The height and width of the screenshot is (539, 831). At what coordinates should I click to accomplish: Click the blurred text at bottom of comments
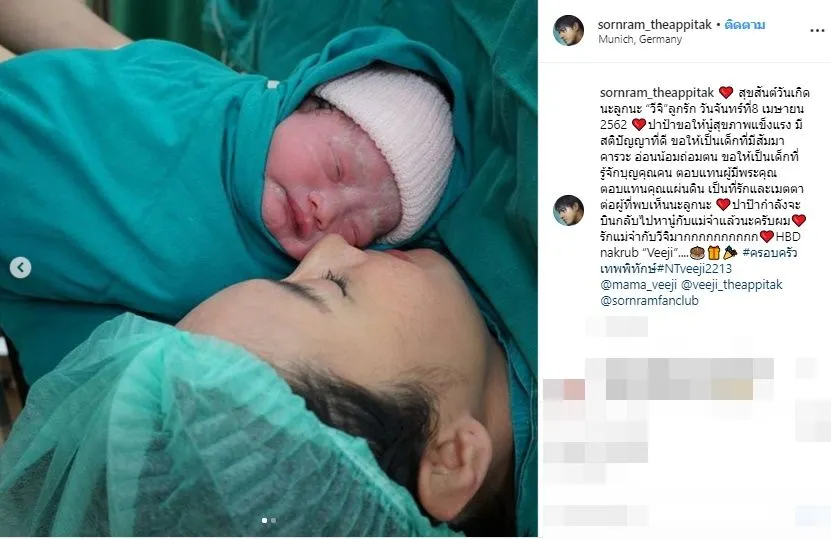pyautogui.click(x=596, y=515)
